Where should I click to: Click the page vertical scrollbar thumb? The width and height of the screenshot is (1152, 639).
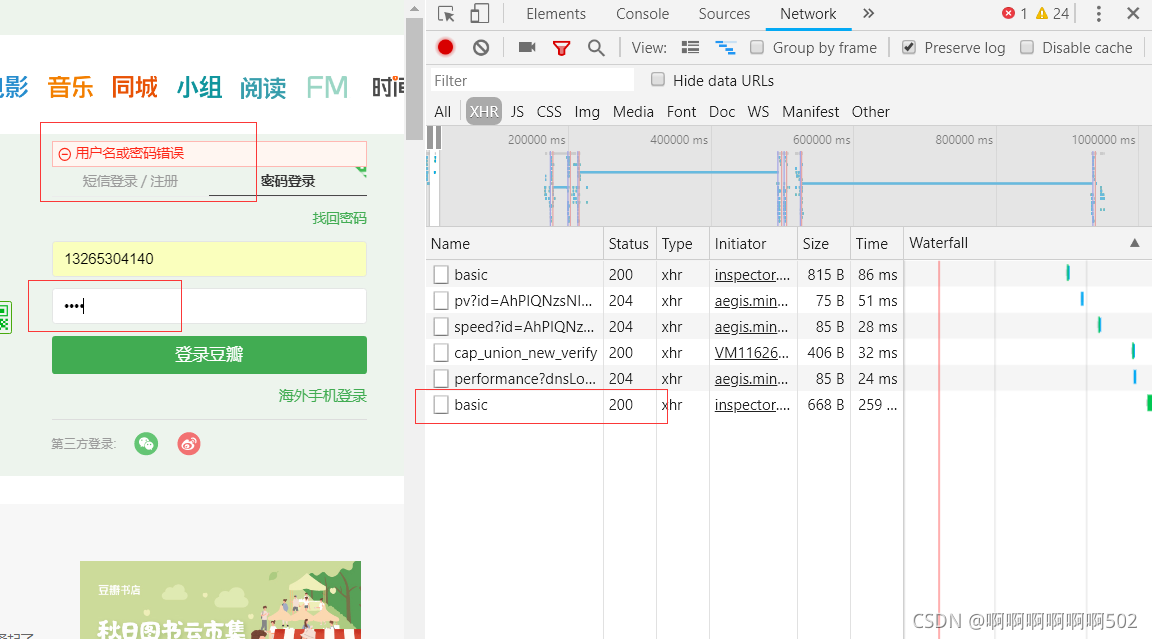(414, 77)
